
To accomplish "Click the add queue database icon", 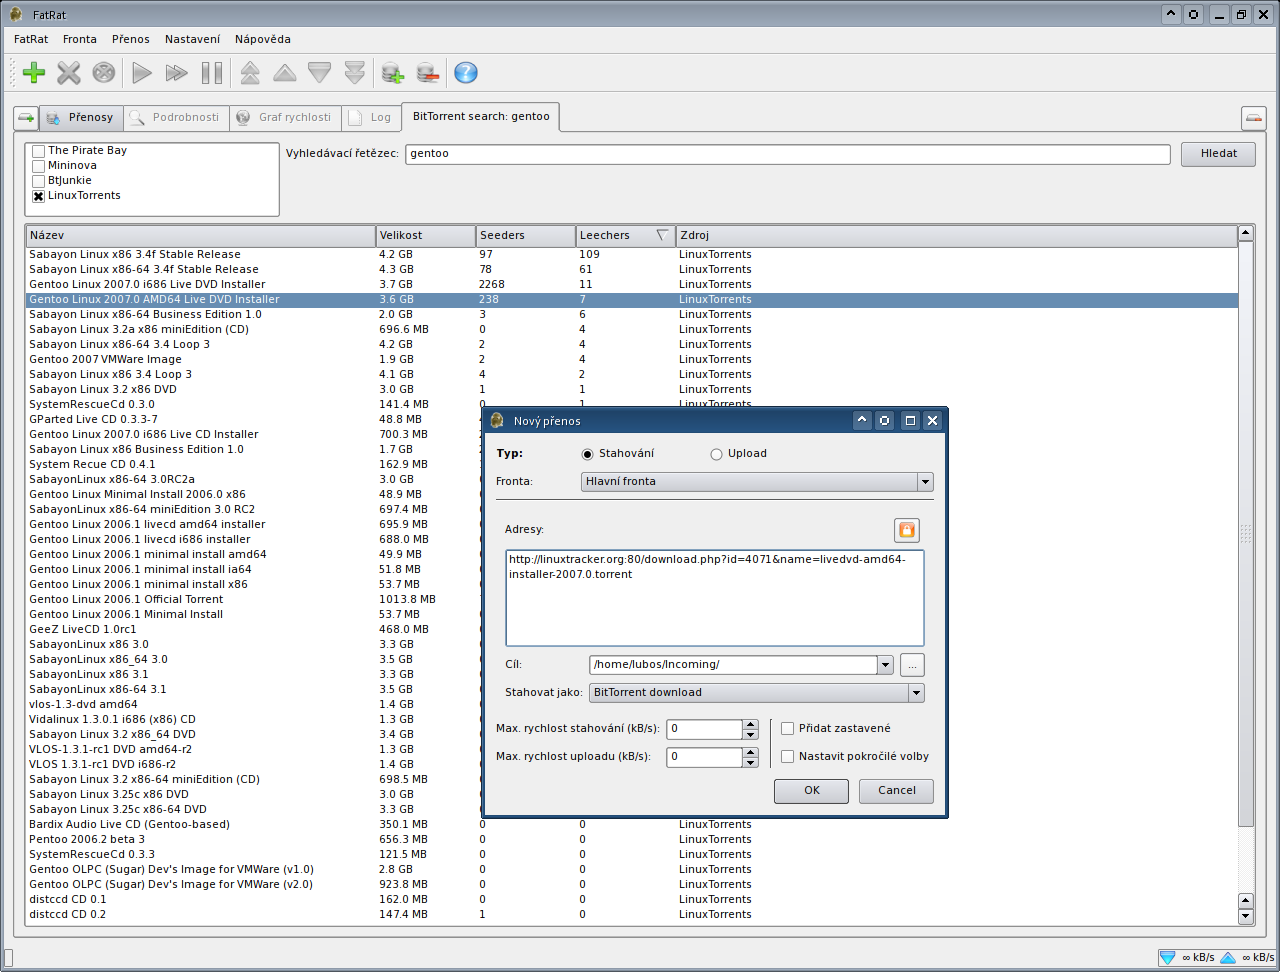I will pyautogui.click(x=392, y=73).
